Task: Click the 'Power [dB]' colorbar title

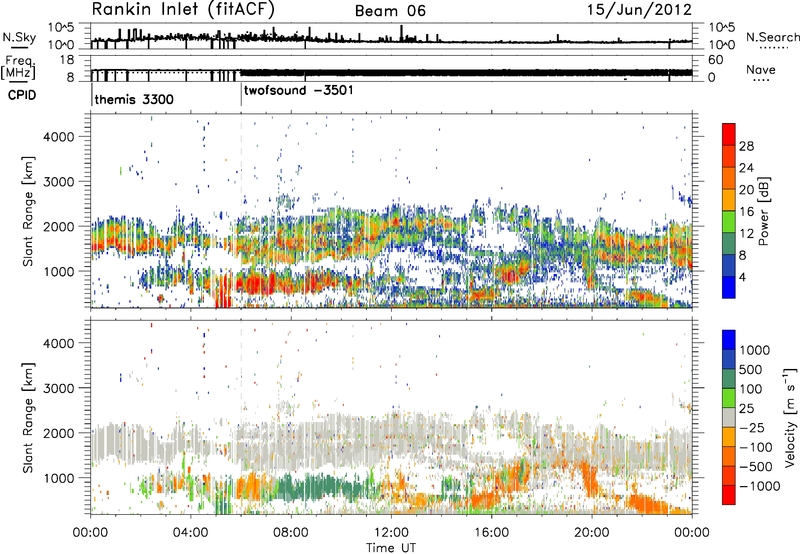Action: coord(763,211)
